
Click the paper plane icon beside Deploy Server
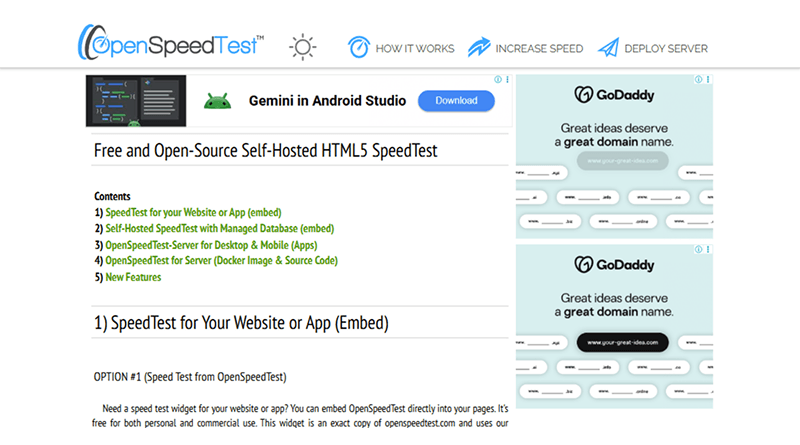(x=609, y=47)
